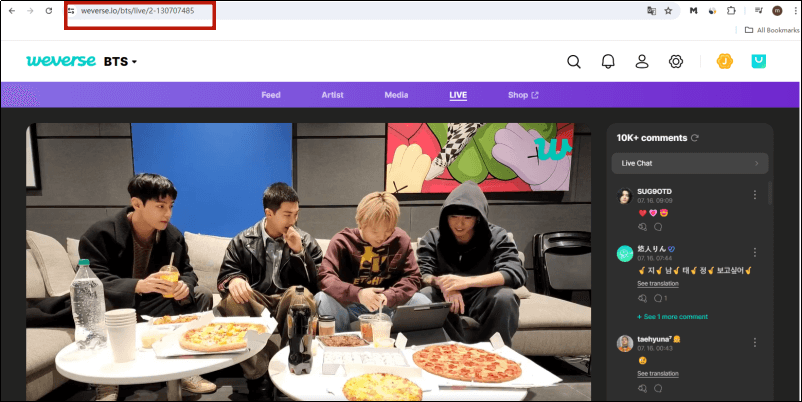Open the options dots on SUG9OTD's comment

pos(754,195)
